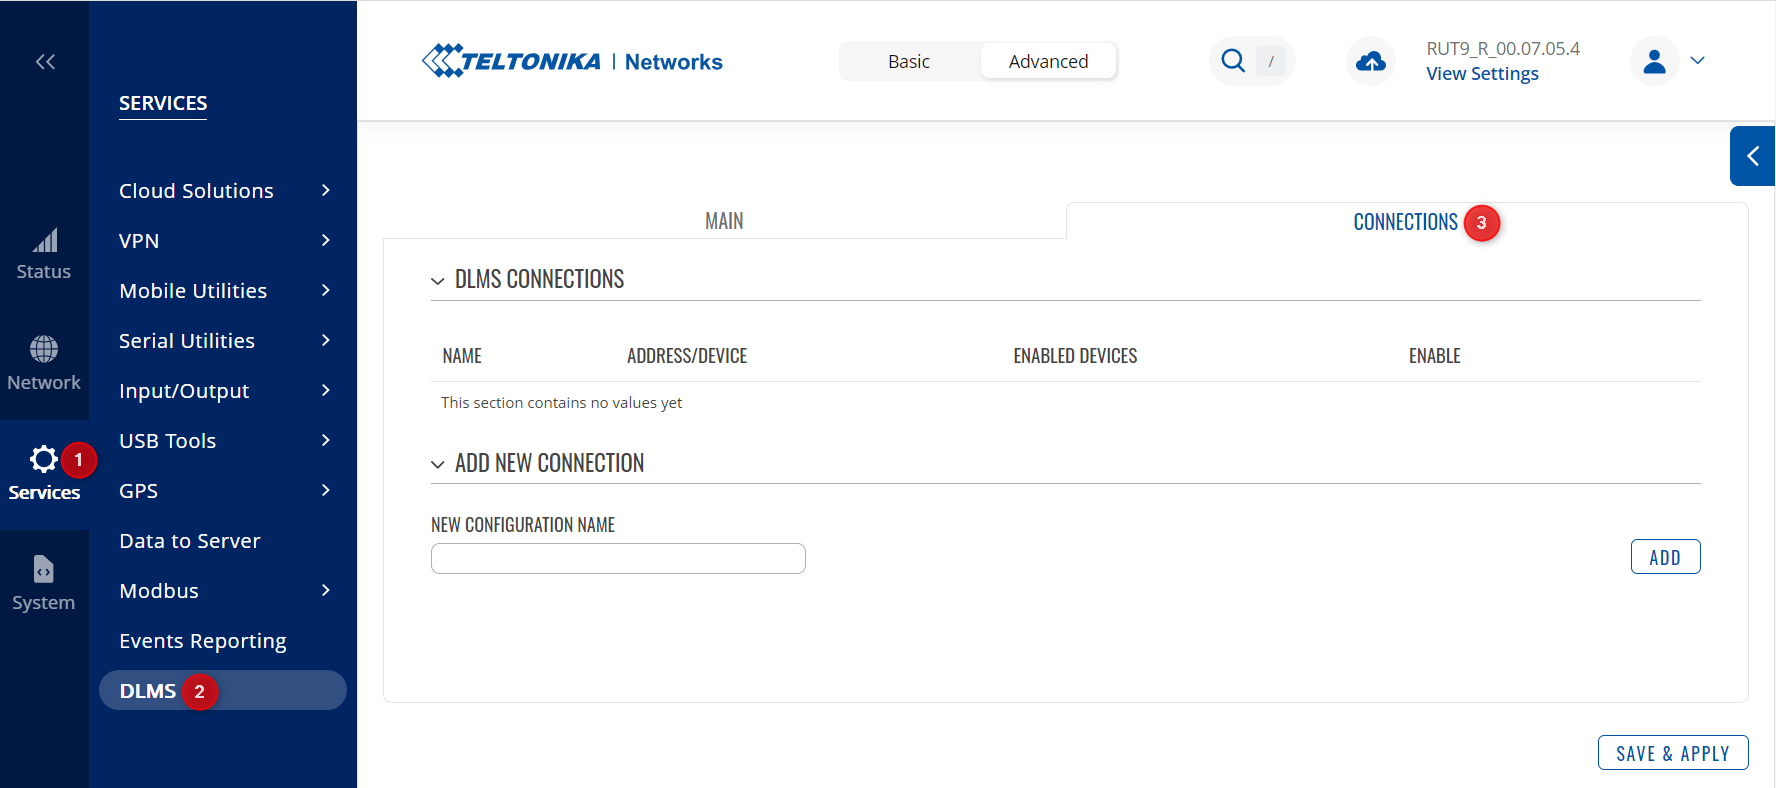
Task: Open the Status section icon
Action: coord(44,242)
